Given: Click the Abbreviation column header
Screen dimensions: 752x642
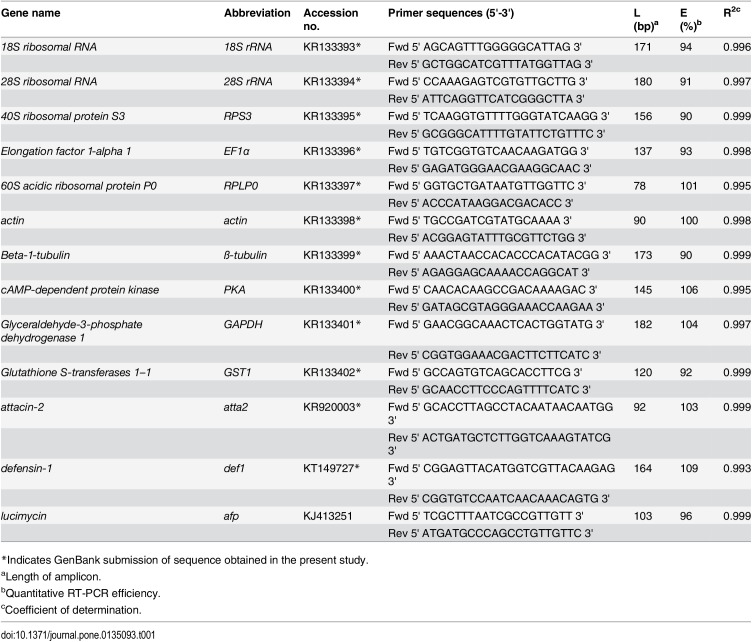Looking at the screenshot, I should [x=257, y=13].
